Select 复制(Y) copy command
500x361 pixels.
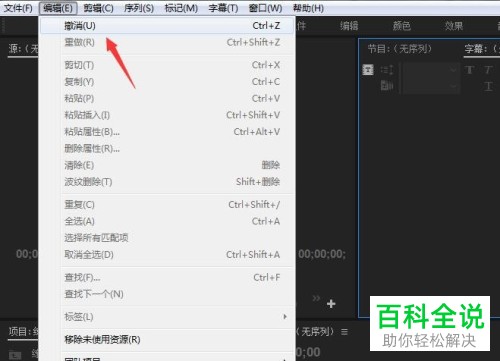click(167, 82)
